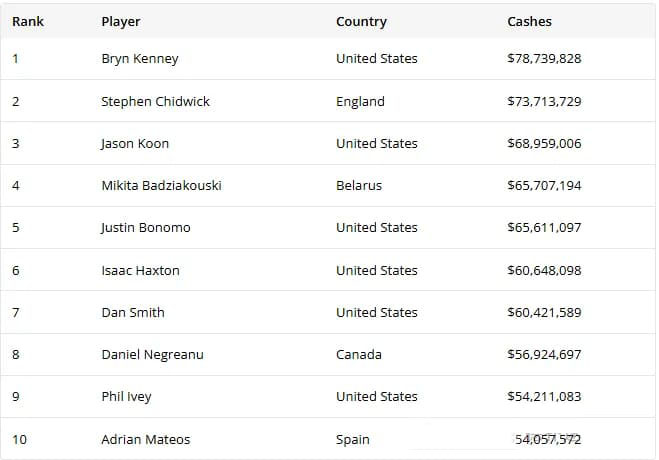This screenshot has height=460, width=659.
Task: Click the Canada country cell
Action: (x=359, y=354)
